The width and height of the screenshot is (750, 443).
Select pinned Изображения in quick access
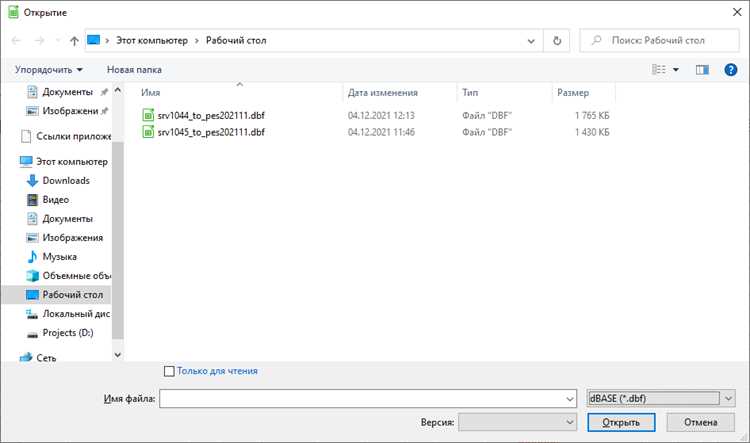point(67,111)
